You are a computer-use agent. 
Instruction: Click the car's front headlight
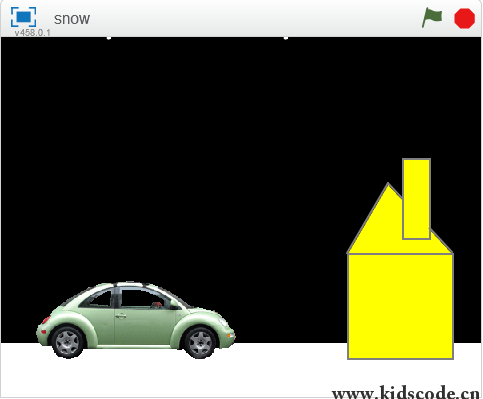pos(224,322)
